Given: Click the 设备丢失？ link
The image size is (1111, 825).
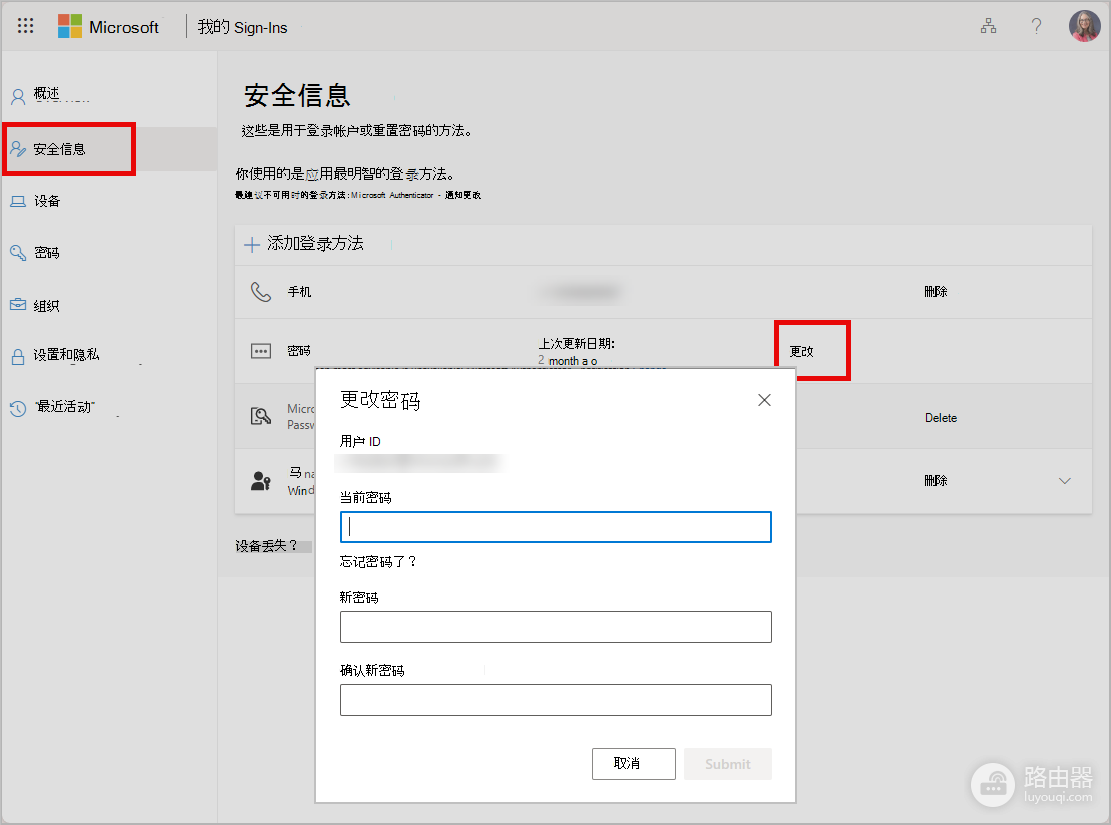Looking at the screenshot, I should (266, 546).
